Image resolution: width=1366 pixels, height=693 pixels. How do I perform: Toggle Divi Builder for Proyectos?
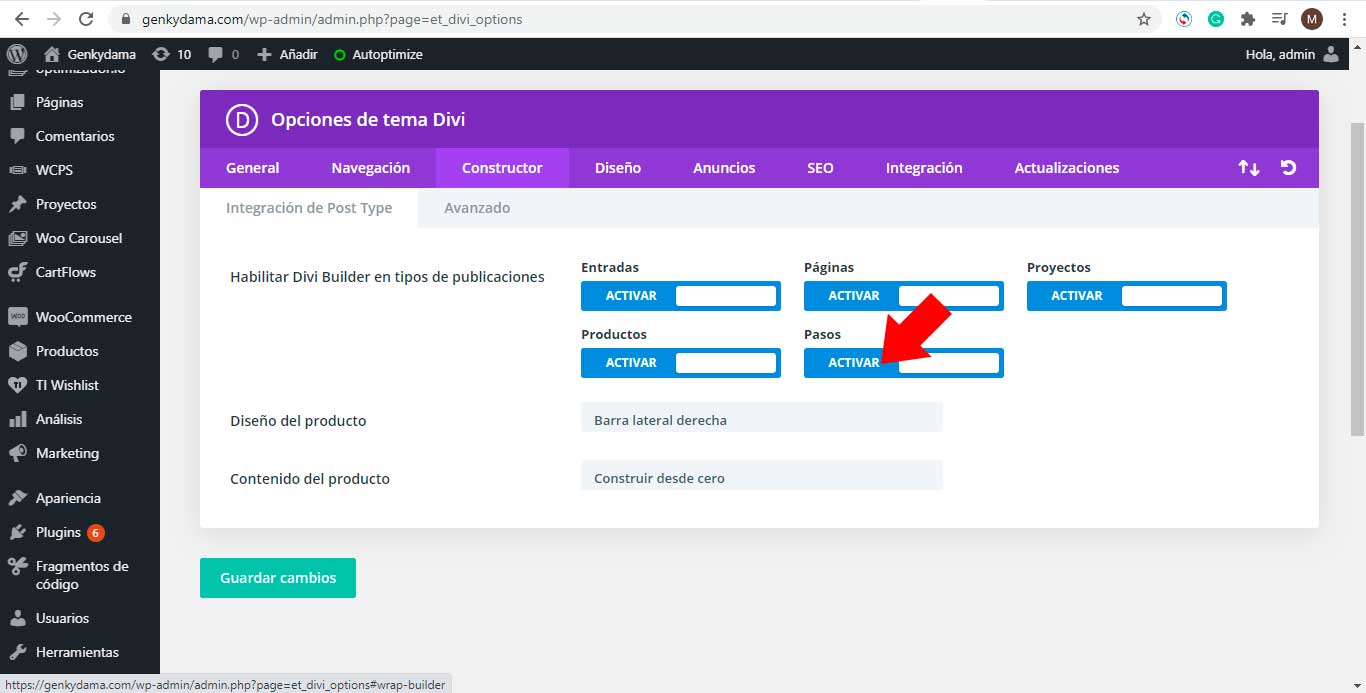[1127, 296]
